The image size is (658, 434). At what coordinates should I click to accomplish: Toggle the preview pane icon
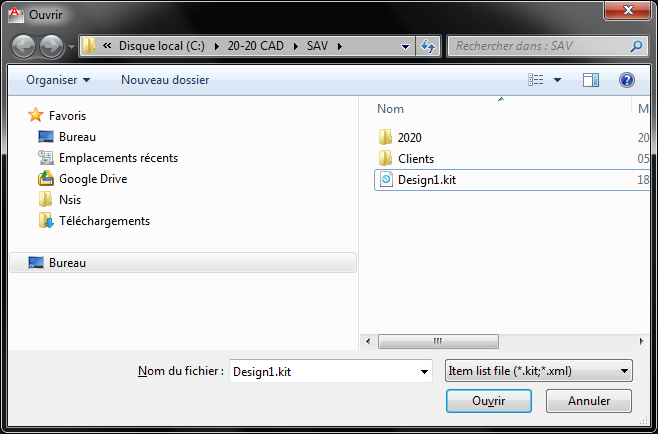(x=590, y=80)
